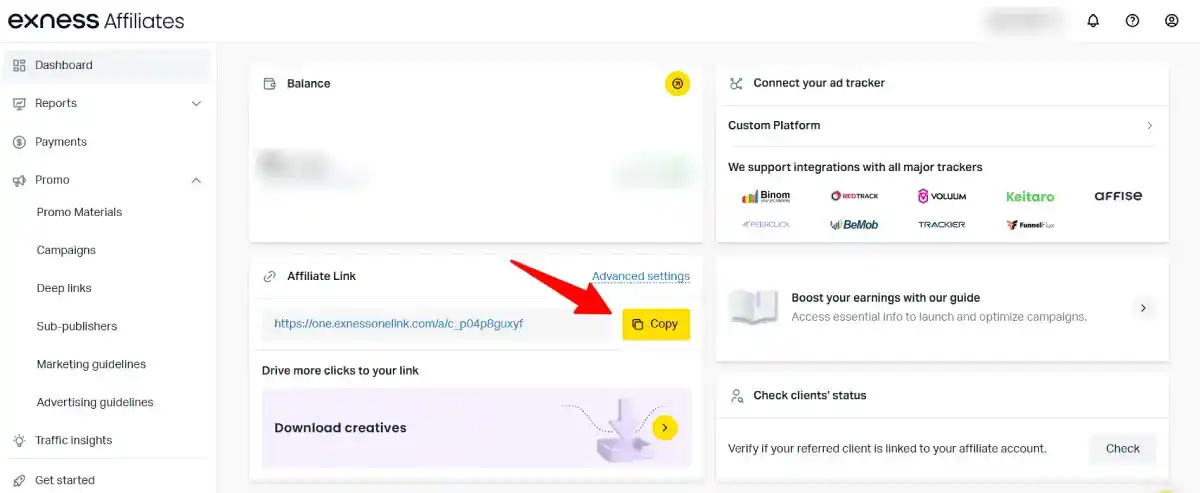Open Custom Platform via its chevron

pos(1150,126)
